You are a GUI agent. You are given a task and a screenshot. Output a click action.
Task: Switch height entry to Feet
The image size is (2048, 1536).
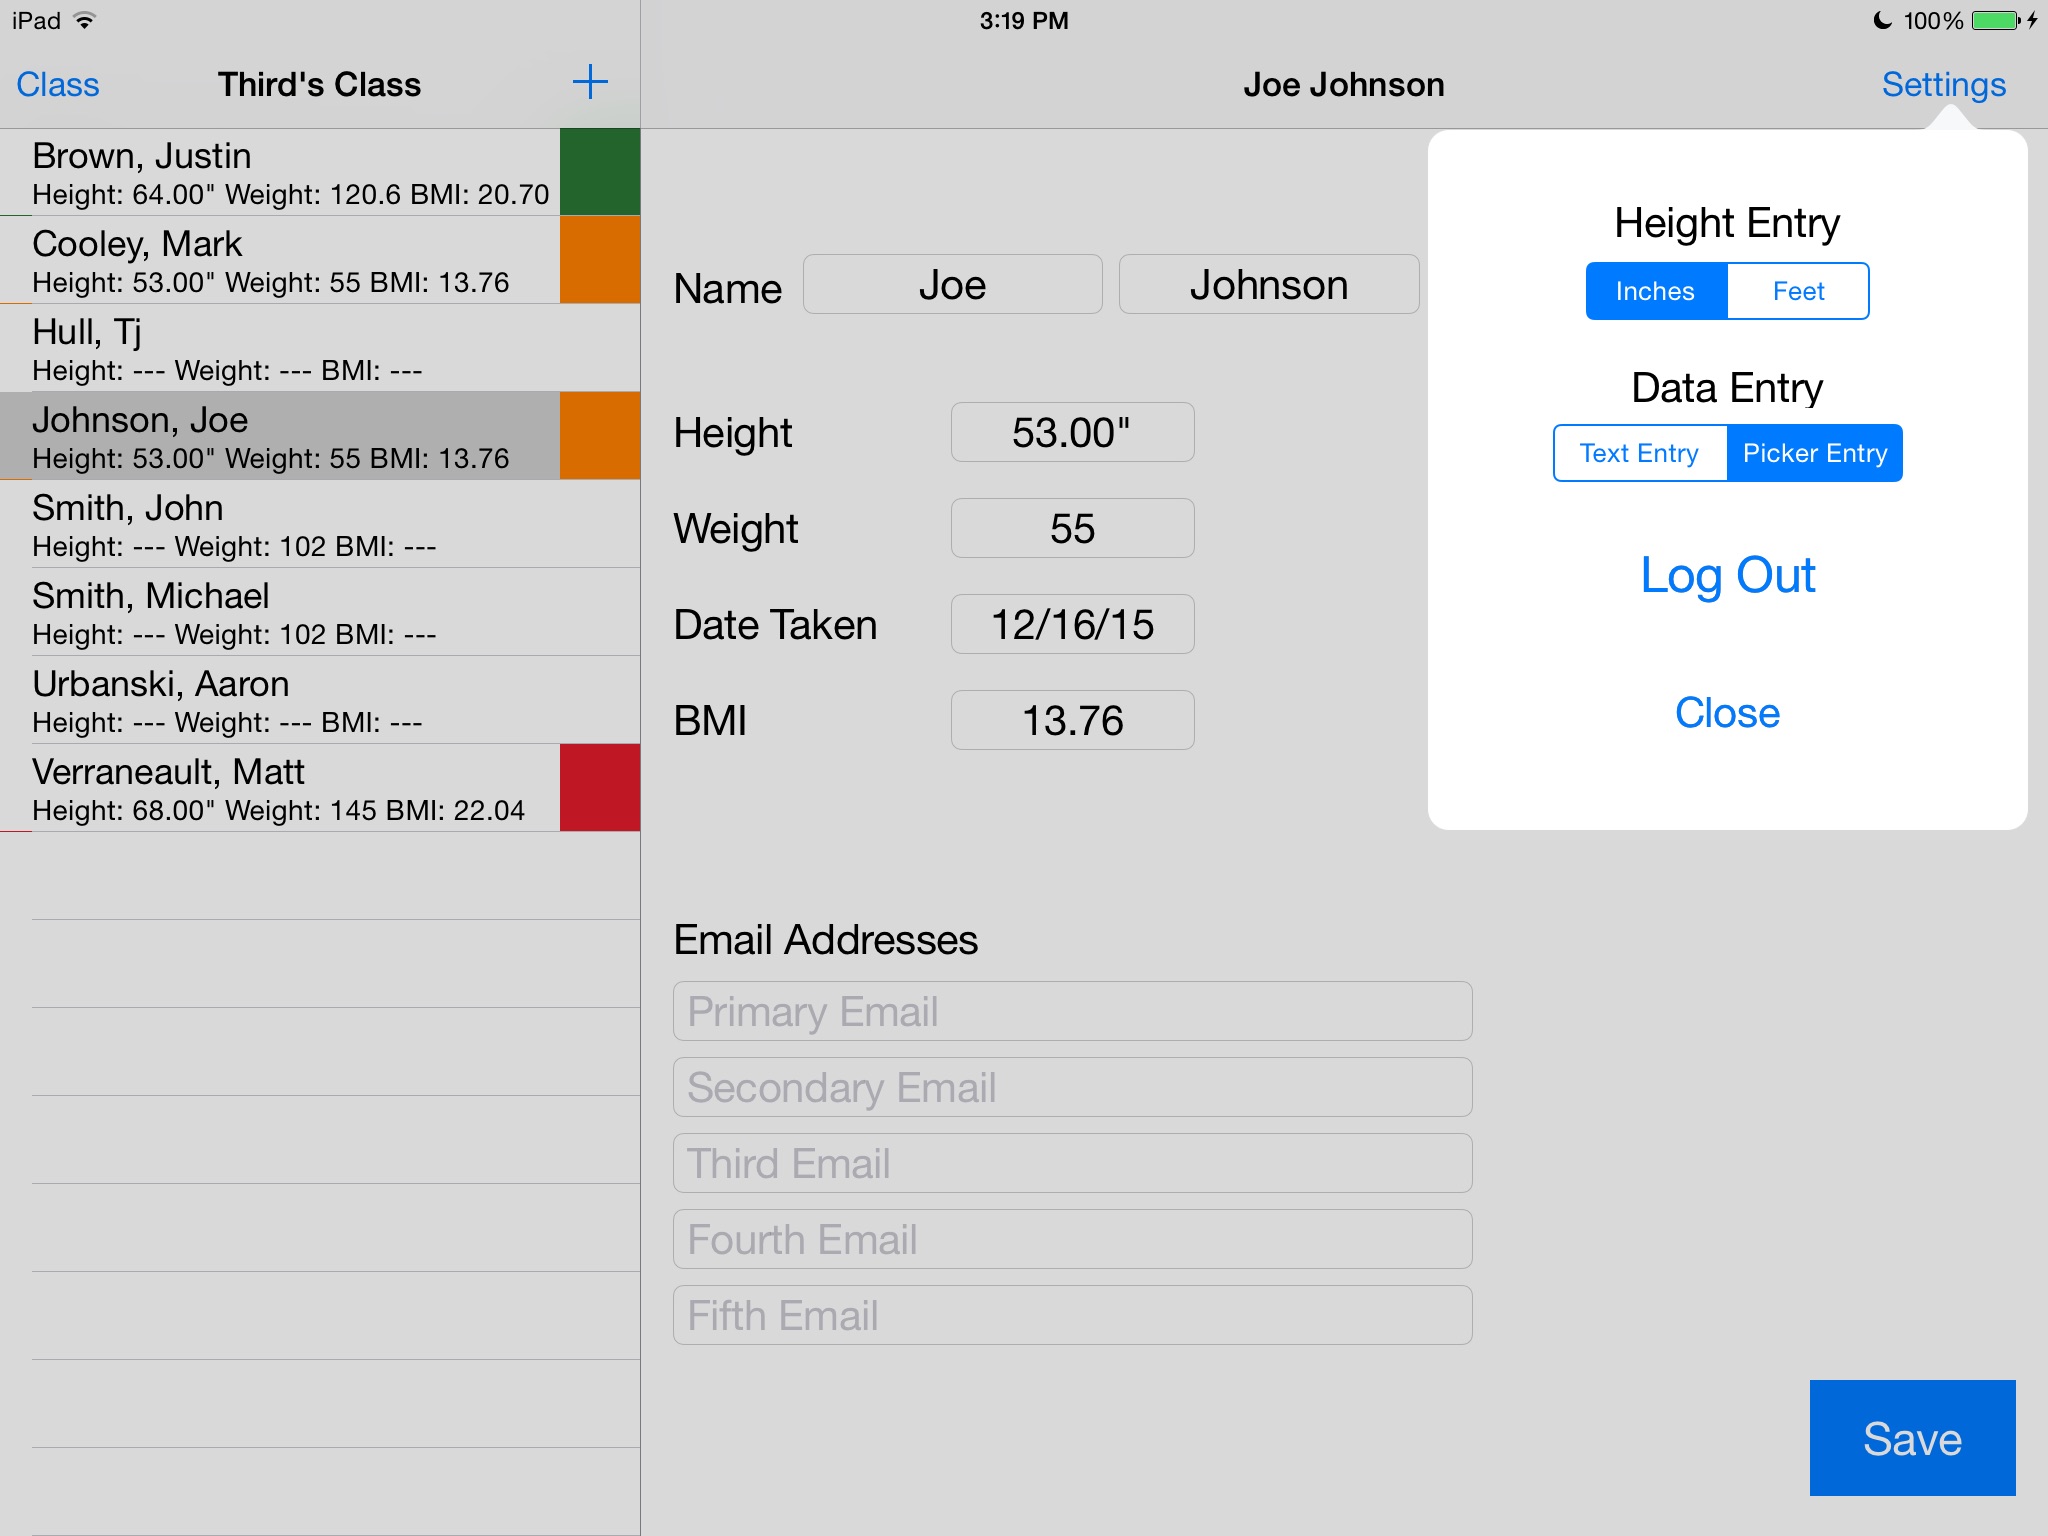1798,291
